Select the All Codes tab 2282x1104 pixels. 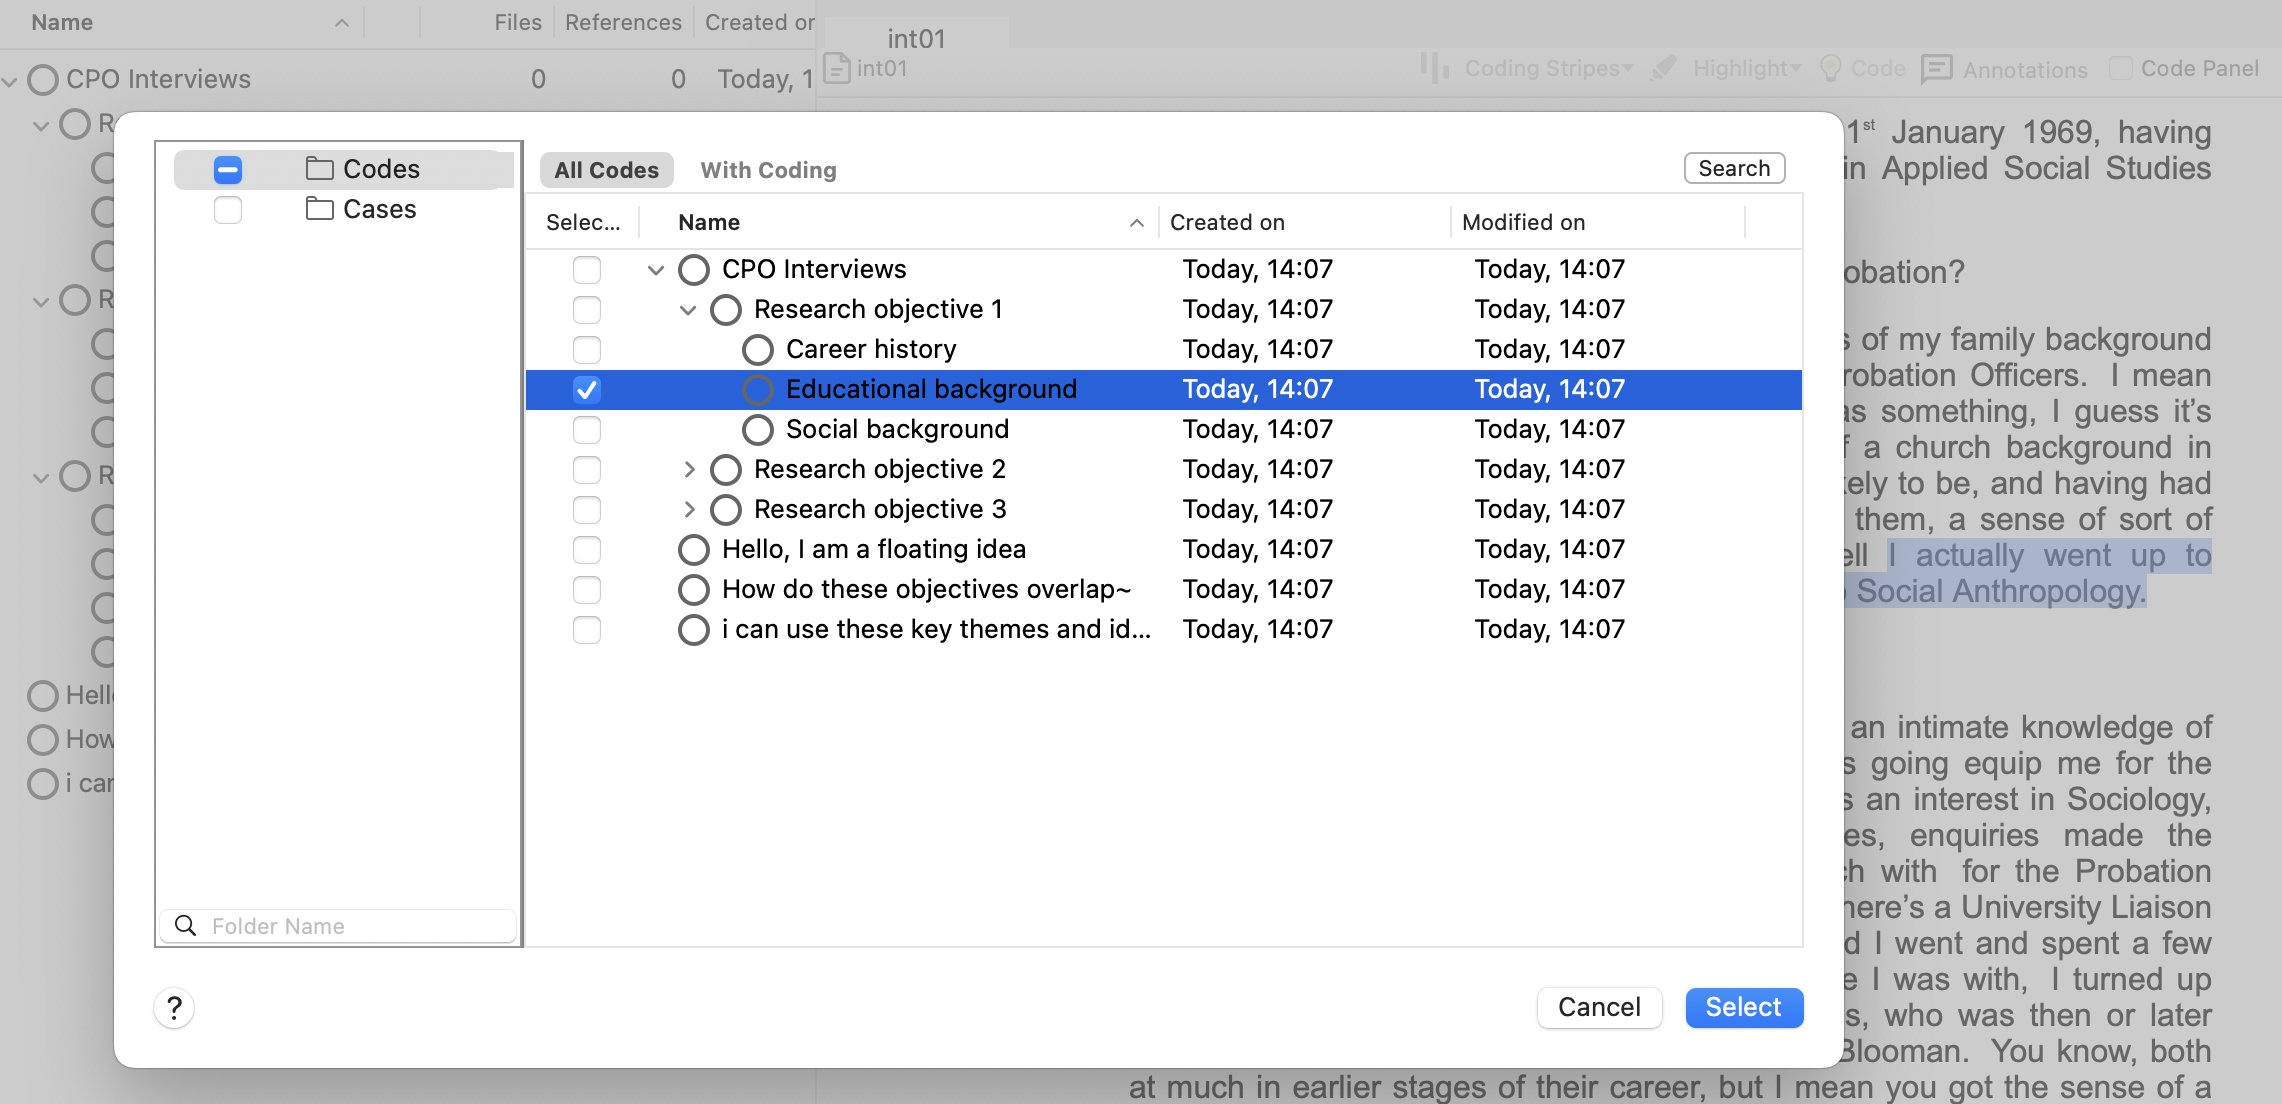click(606, 170)
